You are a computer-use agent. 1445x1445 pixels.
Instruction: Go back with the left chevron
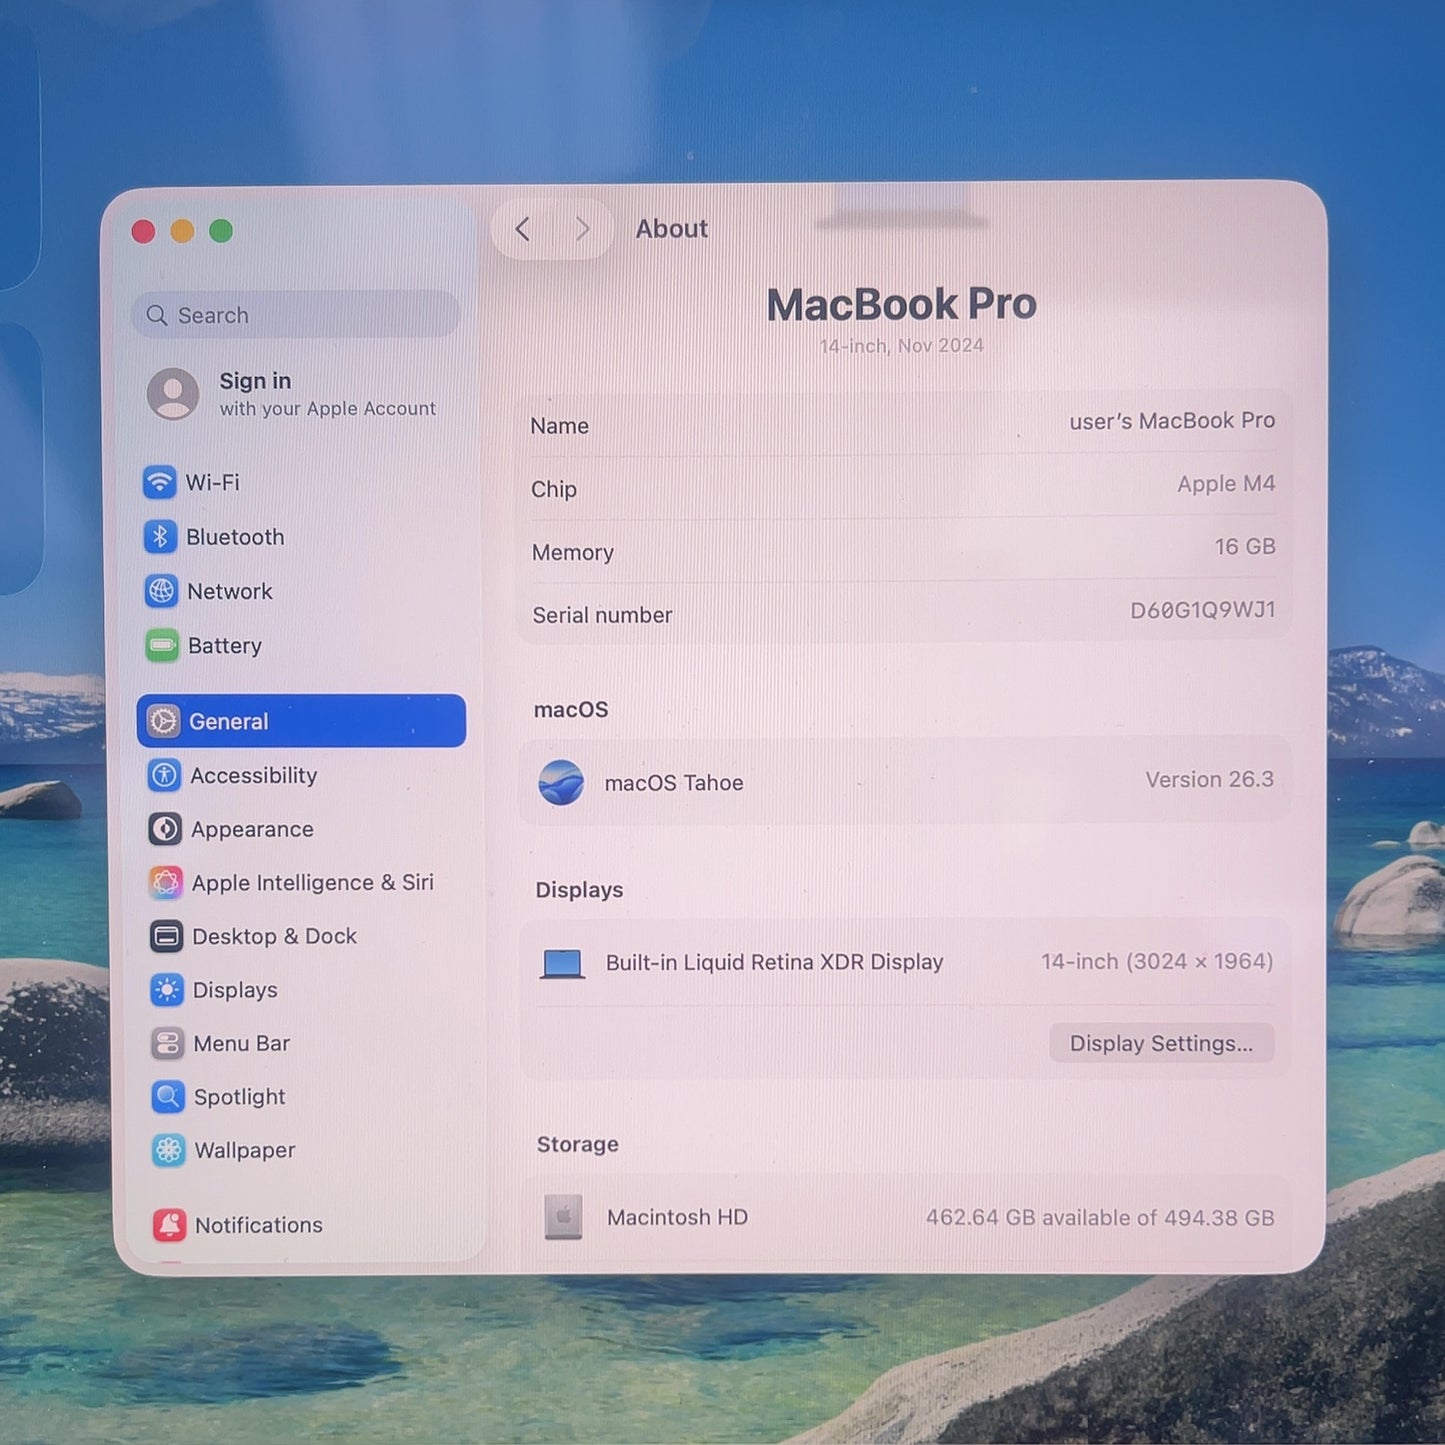tap(523, 230)
